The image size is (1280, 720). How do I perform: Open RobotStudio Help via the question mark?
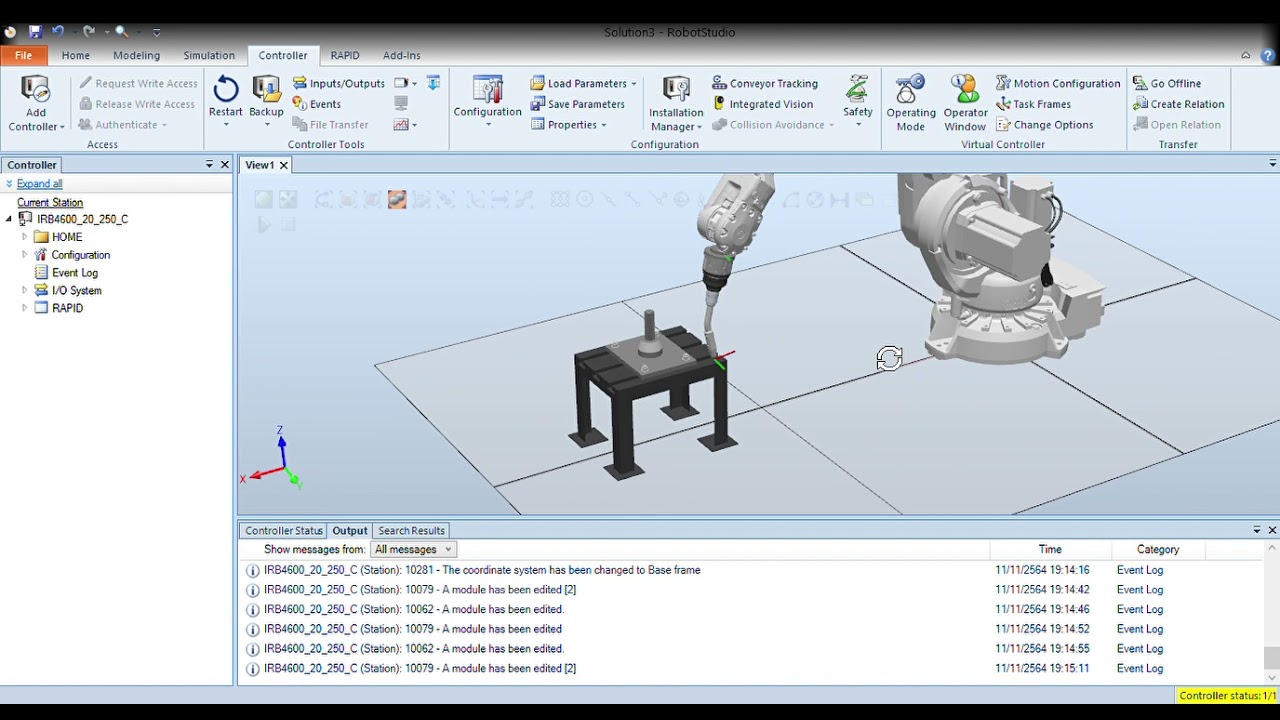pyautogui.click(x=1267, y=56)
